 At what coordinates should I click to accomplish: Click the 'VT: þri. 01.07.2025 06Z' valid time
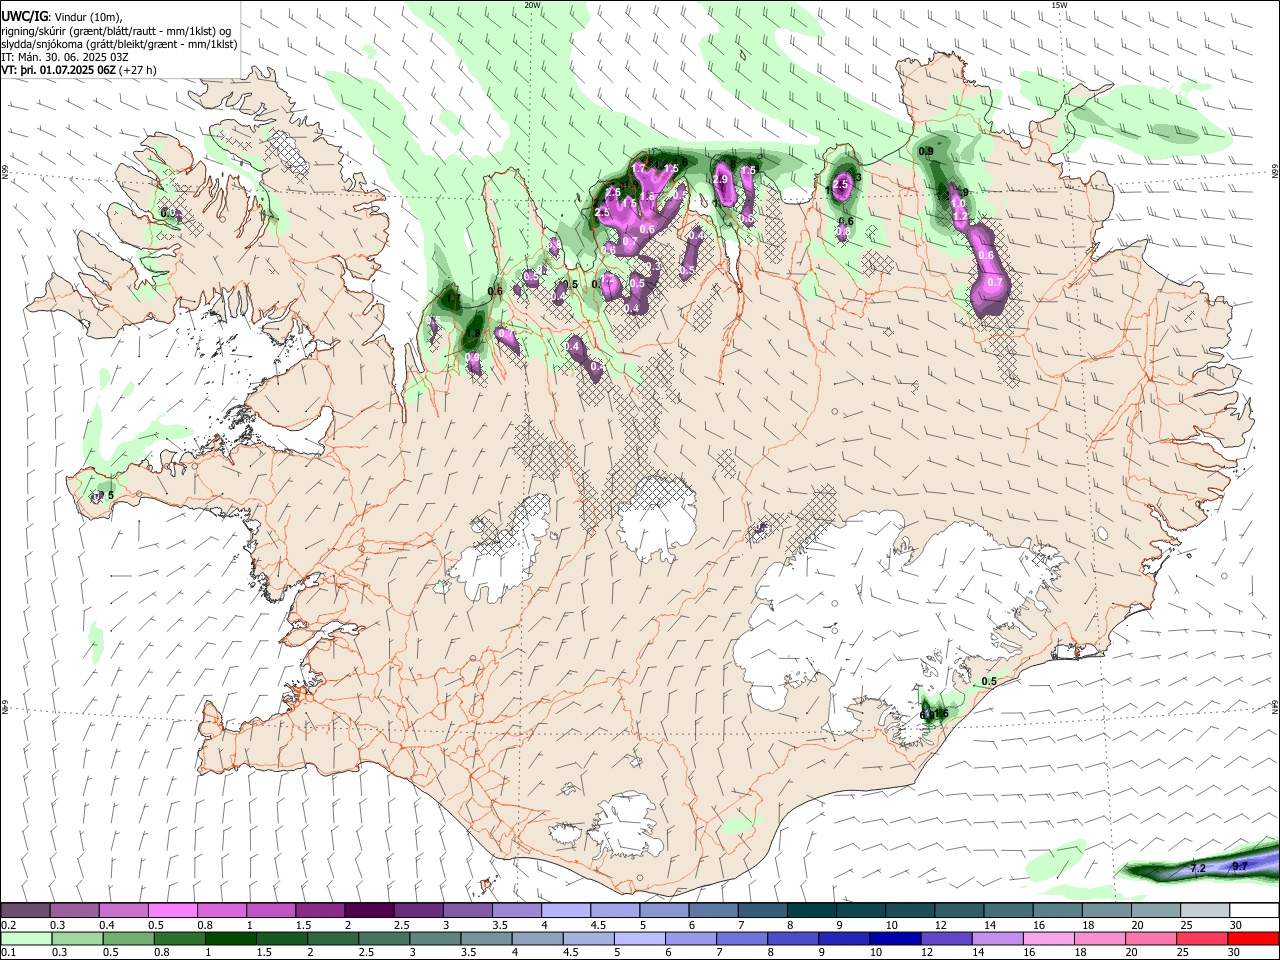[x=58, y=70]
